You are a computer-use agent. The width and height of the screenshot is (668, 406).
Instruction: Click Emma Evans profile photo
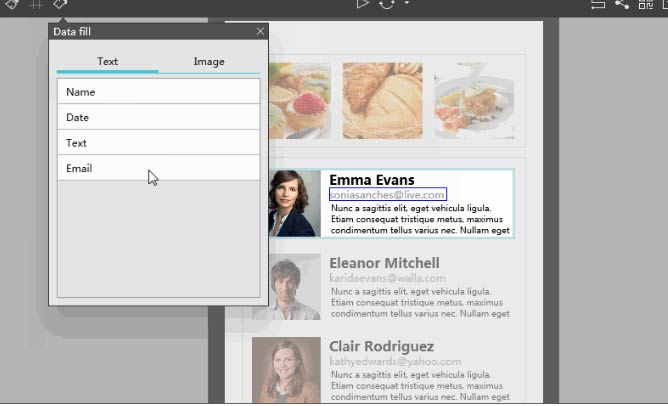click(x=294, y=203)
